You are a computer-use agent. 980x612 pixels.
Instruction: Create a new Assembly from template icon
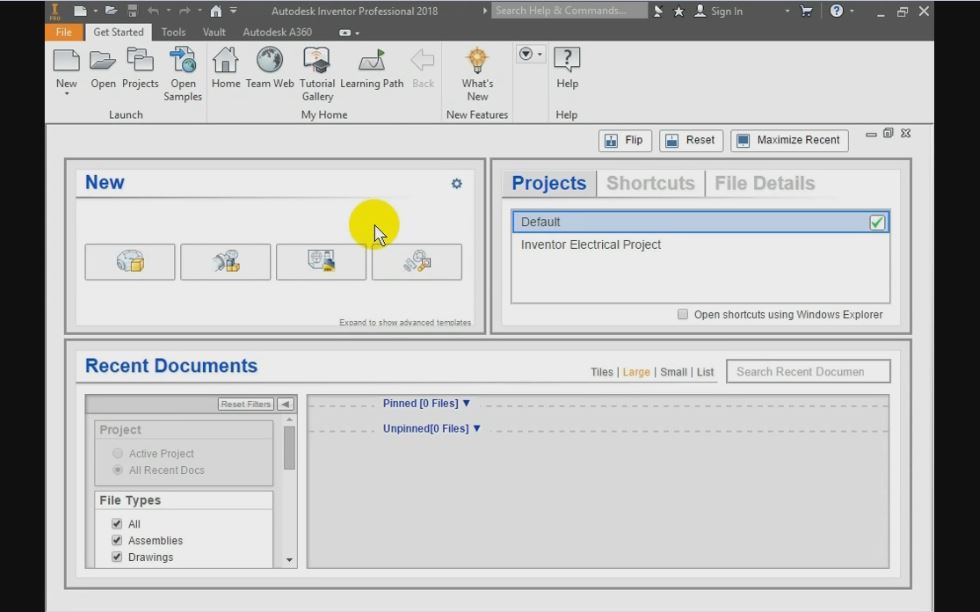tap(226, 261)
